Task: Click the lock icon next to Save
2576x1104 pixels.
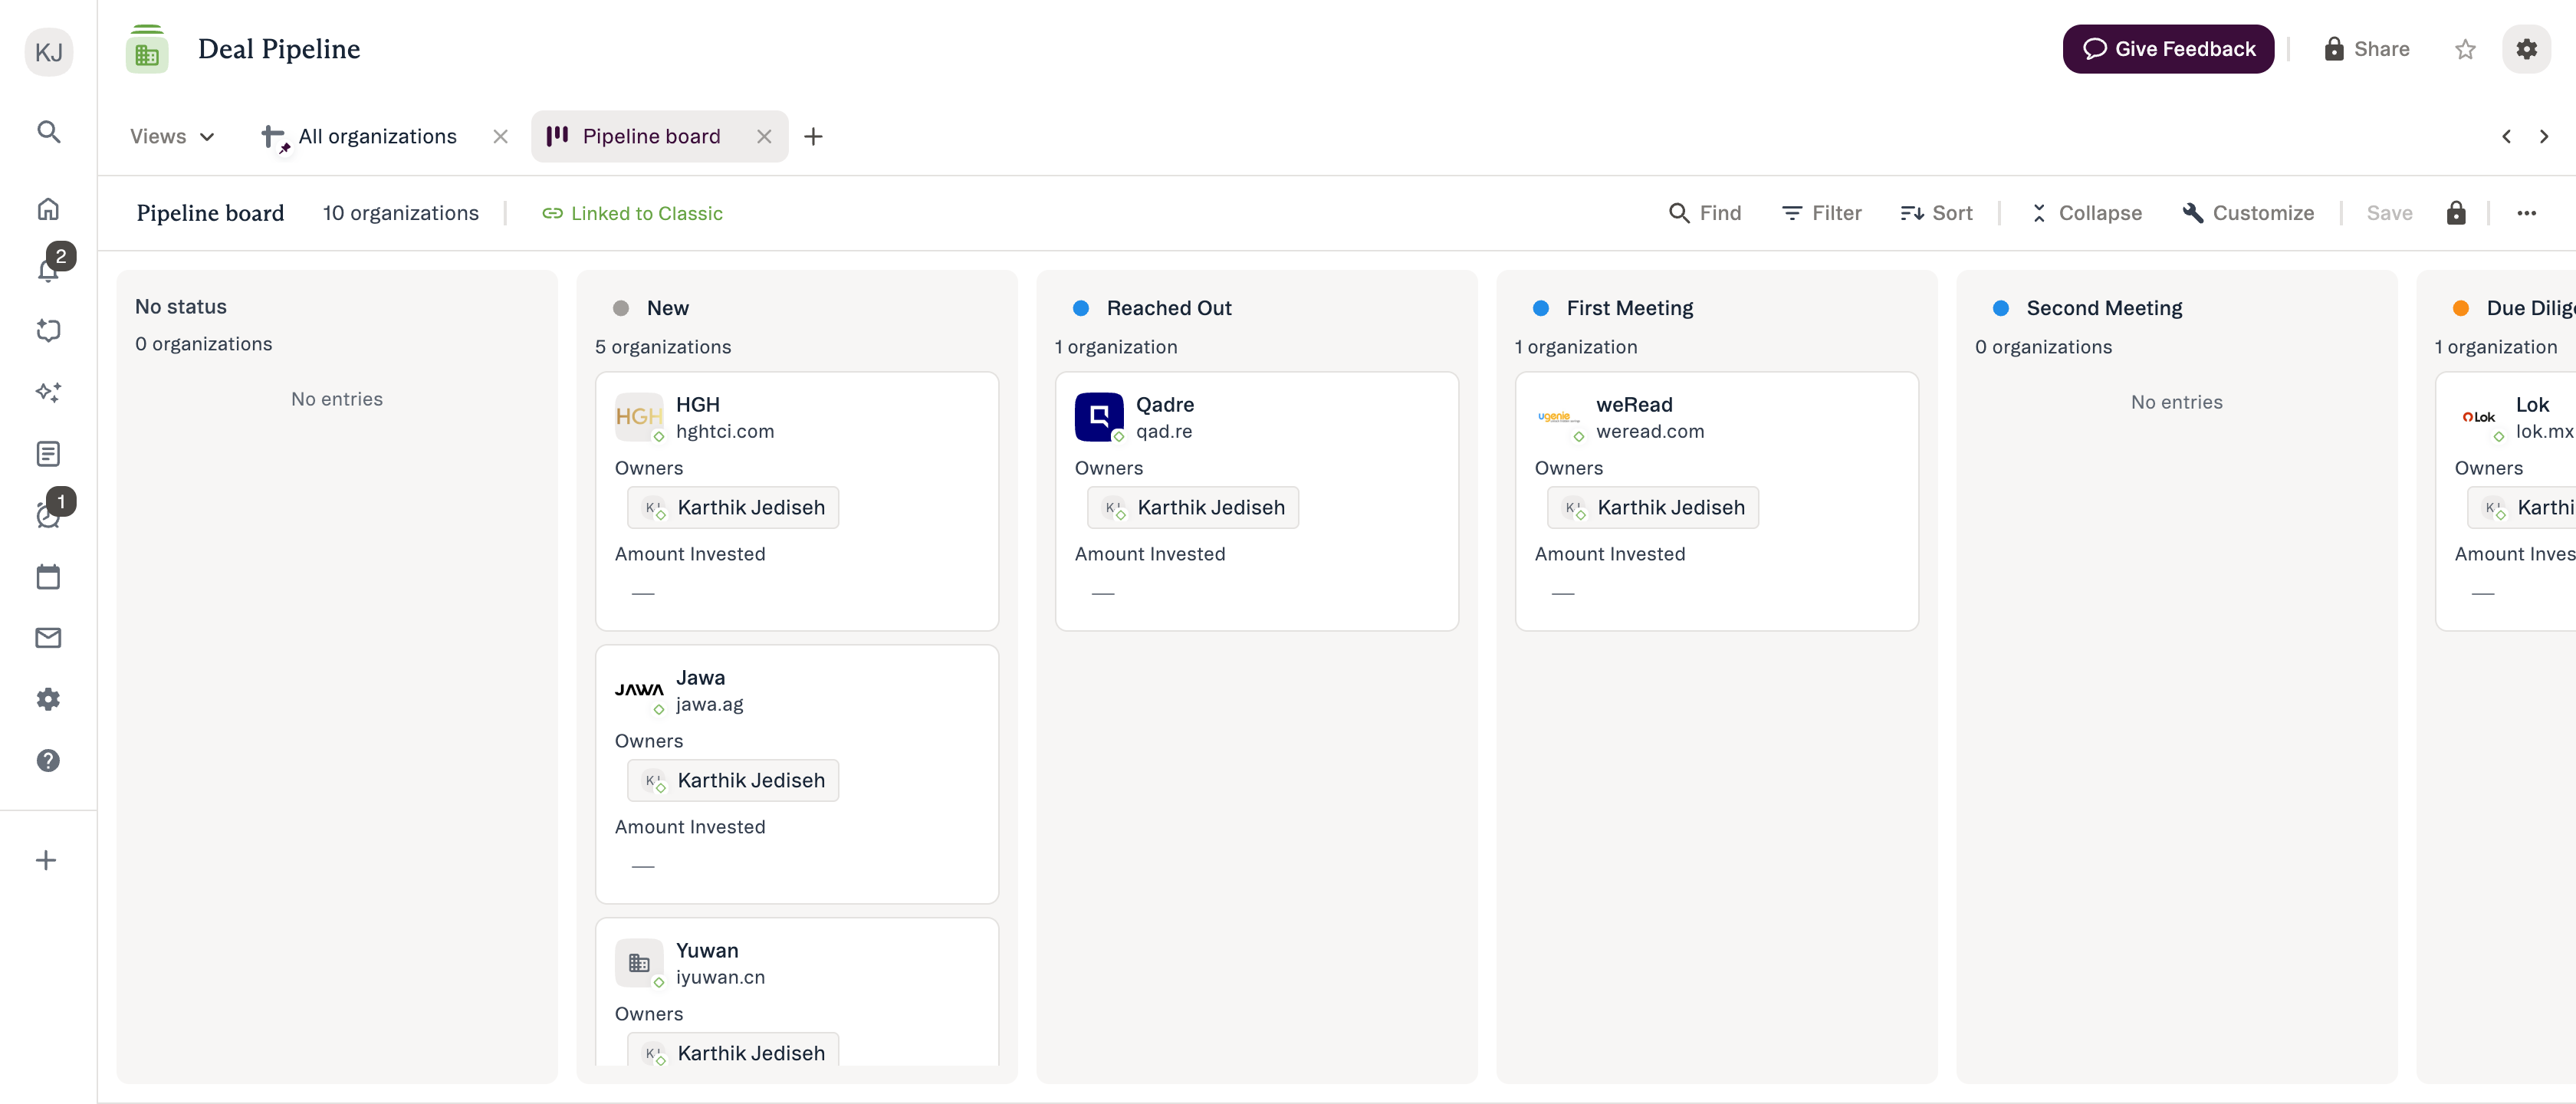Action: click(x=2455, y=213)
